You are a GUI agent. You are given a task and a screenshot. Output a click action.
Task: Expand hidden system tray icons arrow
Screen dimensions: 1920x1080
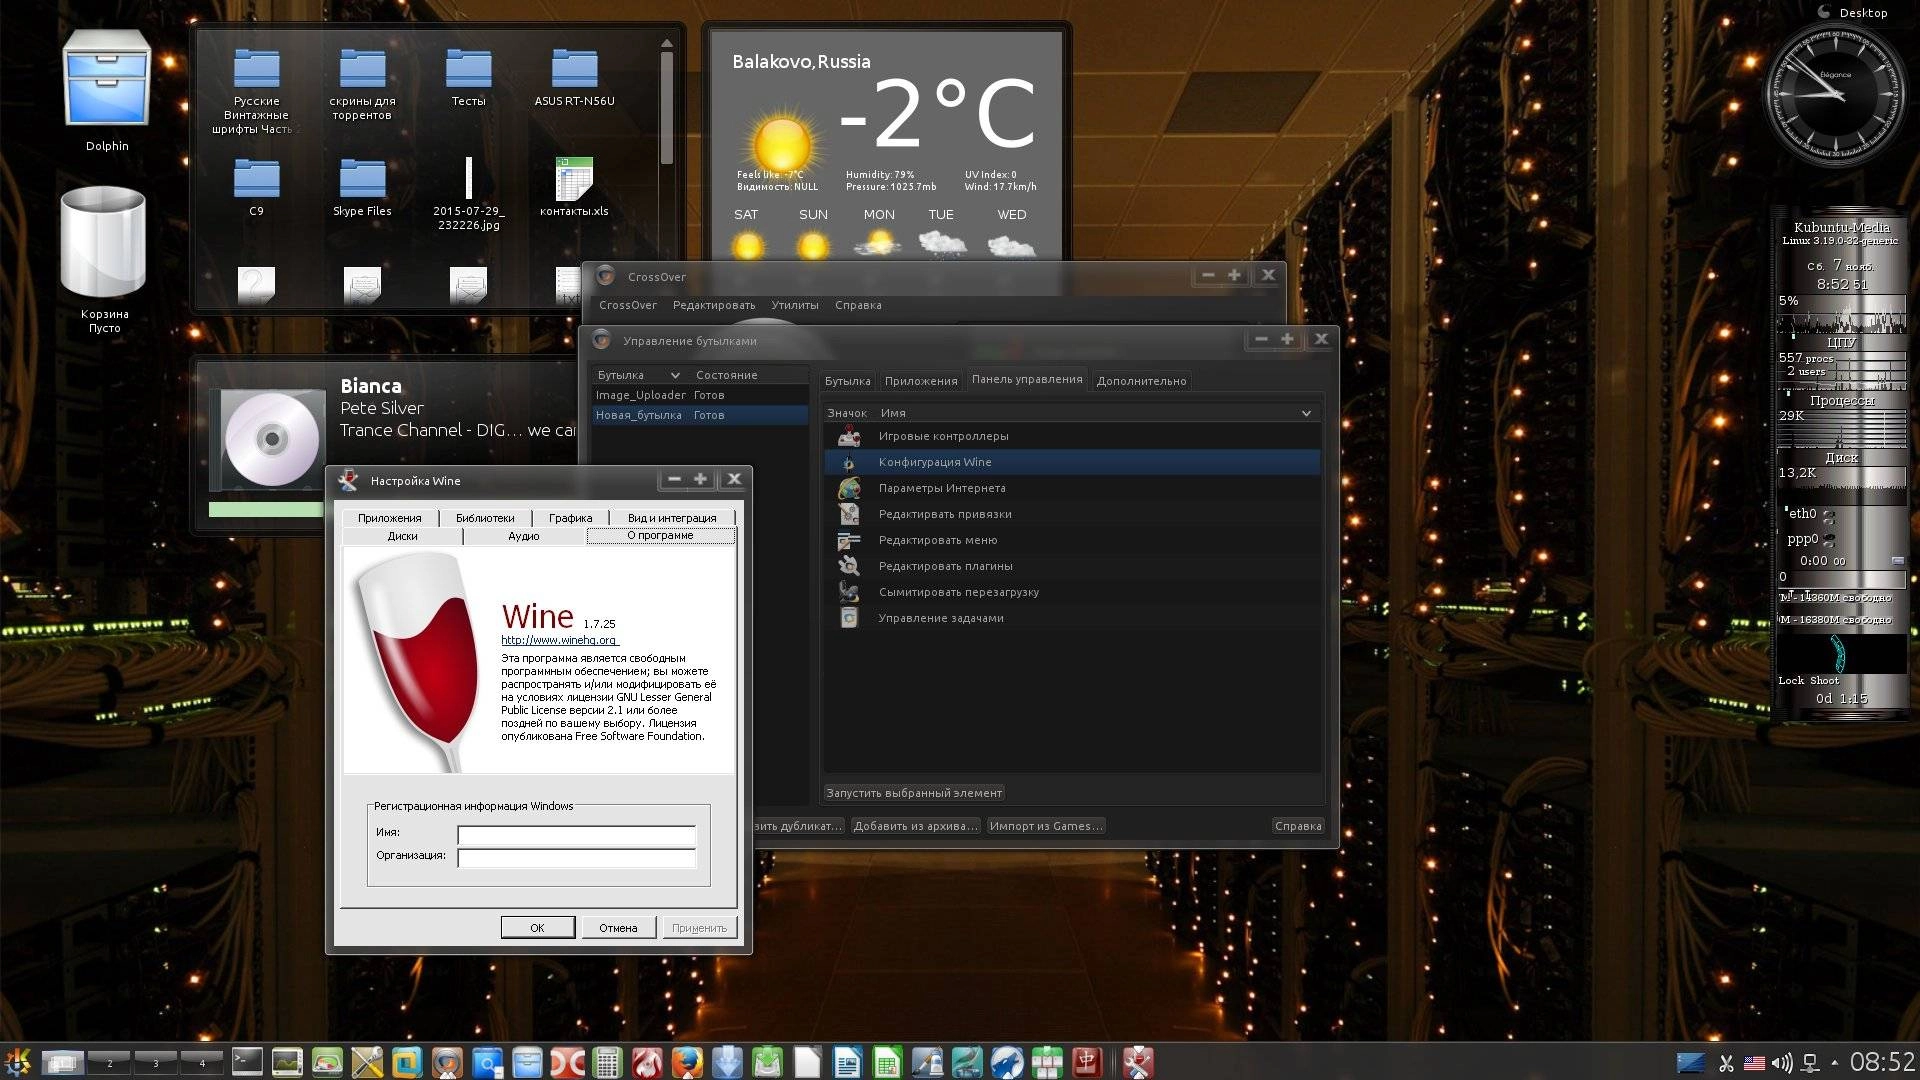(x=1834, y=1062)
